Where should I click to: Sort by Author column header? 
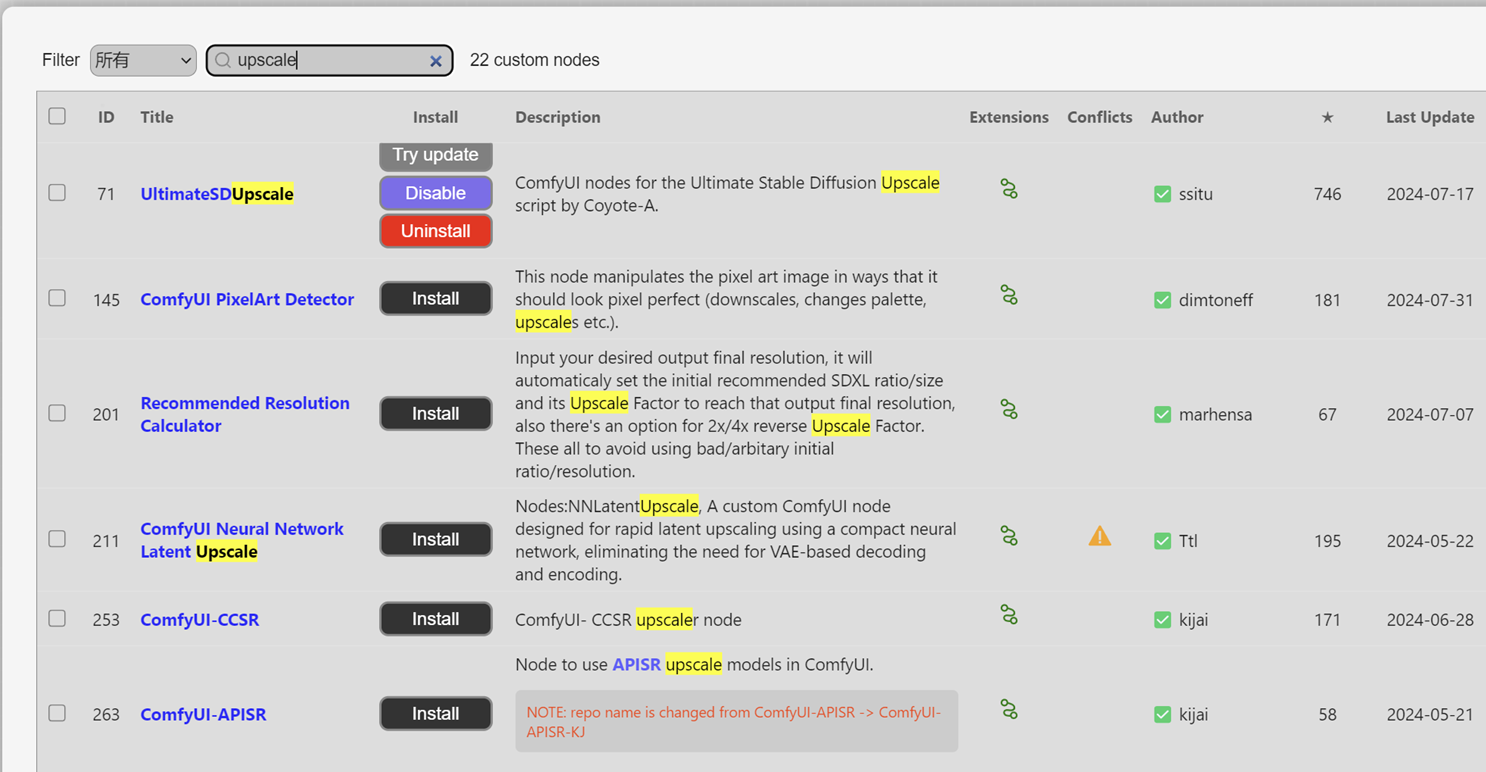pyautogui.click(x=1177, y=117)
